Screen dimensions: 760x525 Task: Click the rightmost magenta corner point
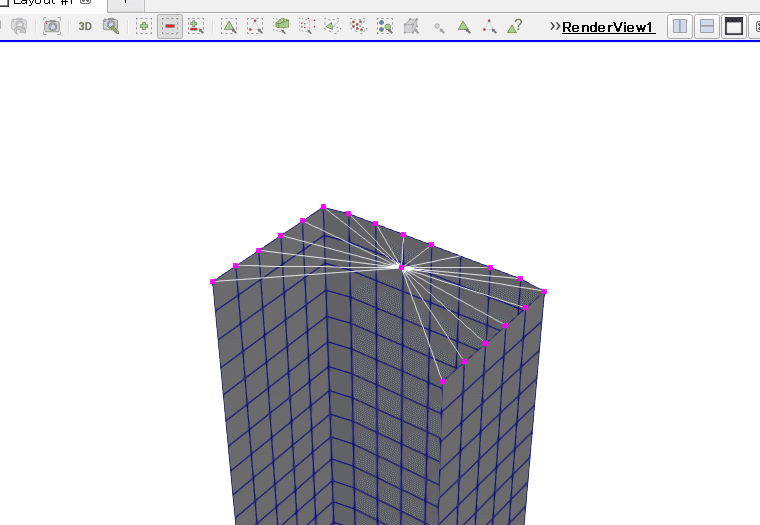[544, 291]
